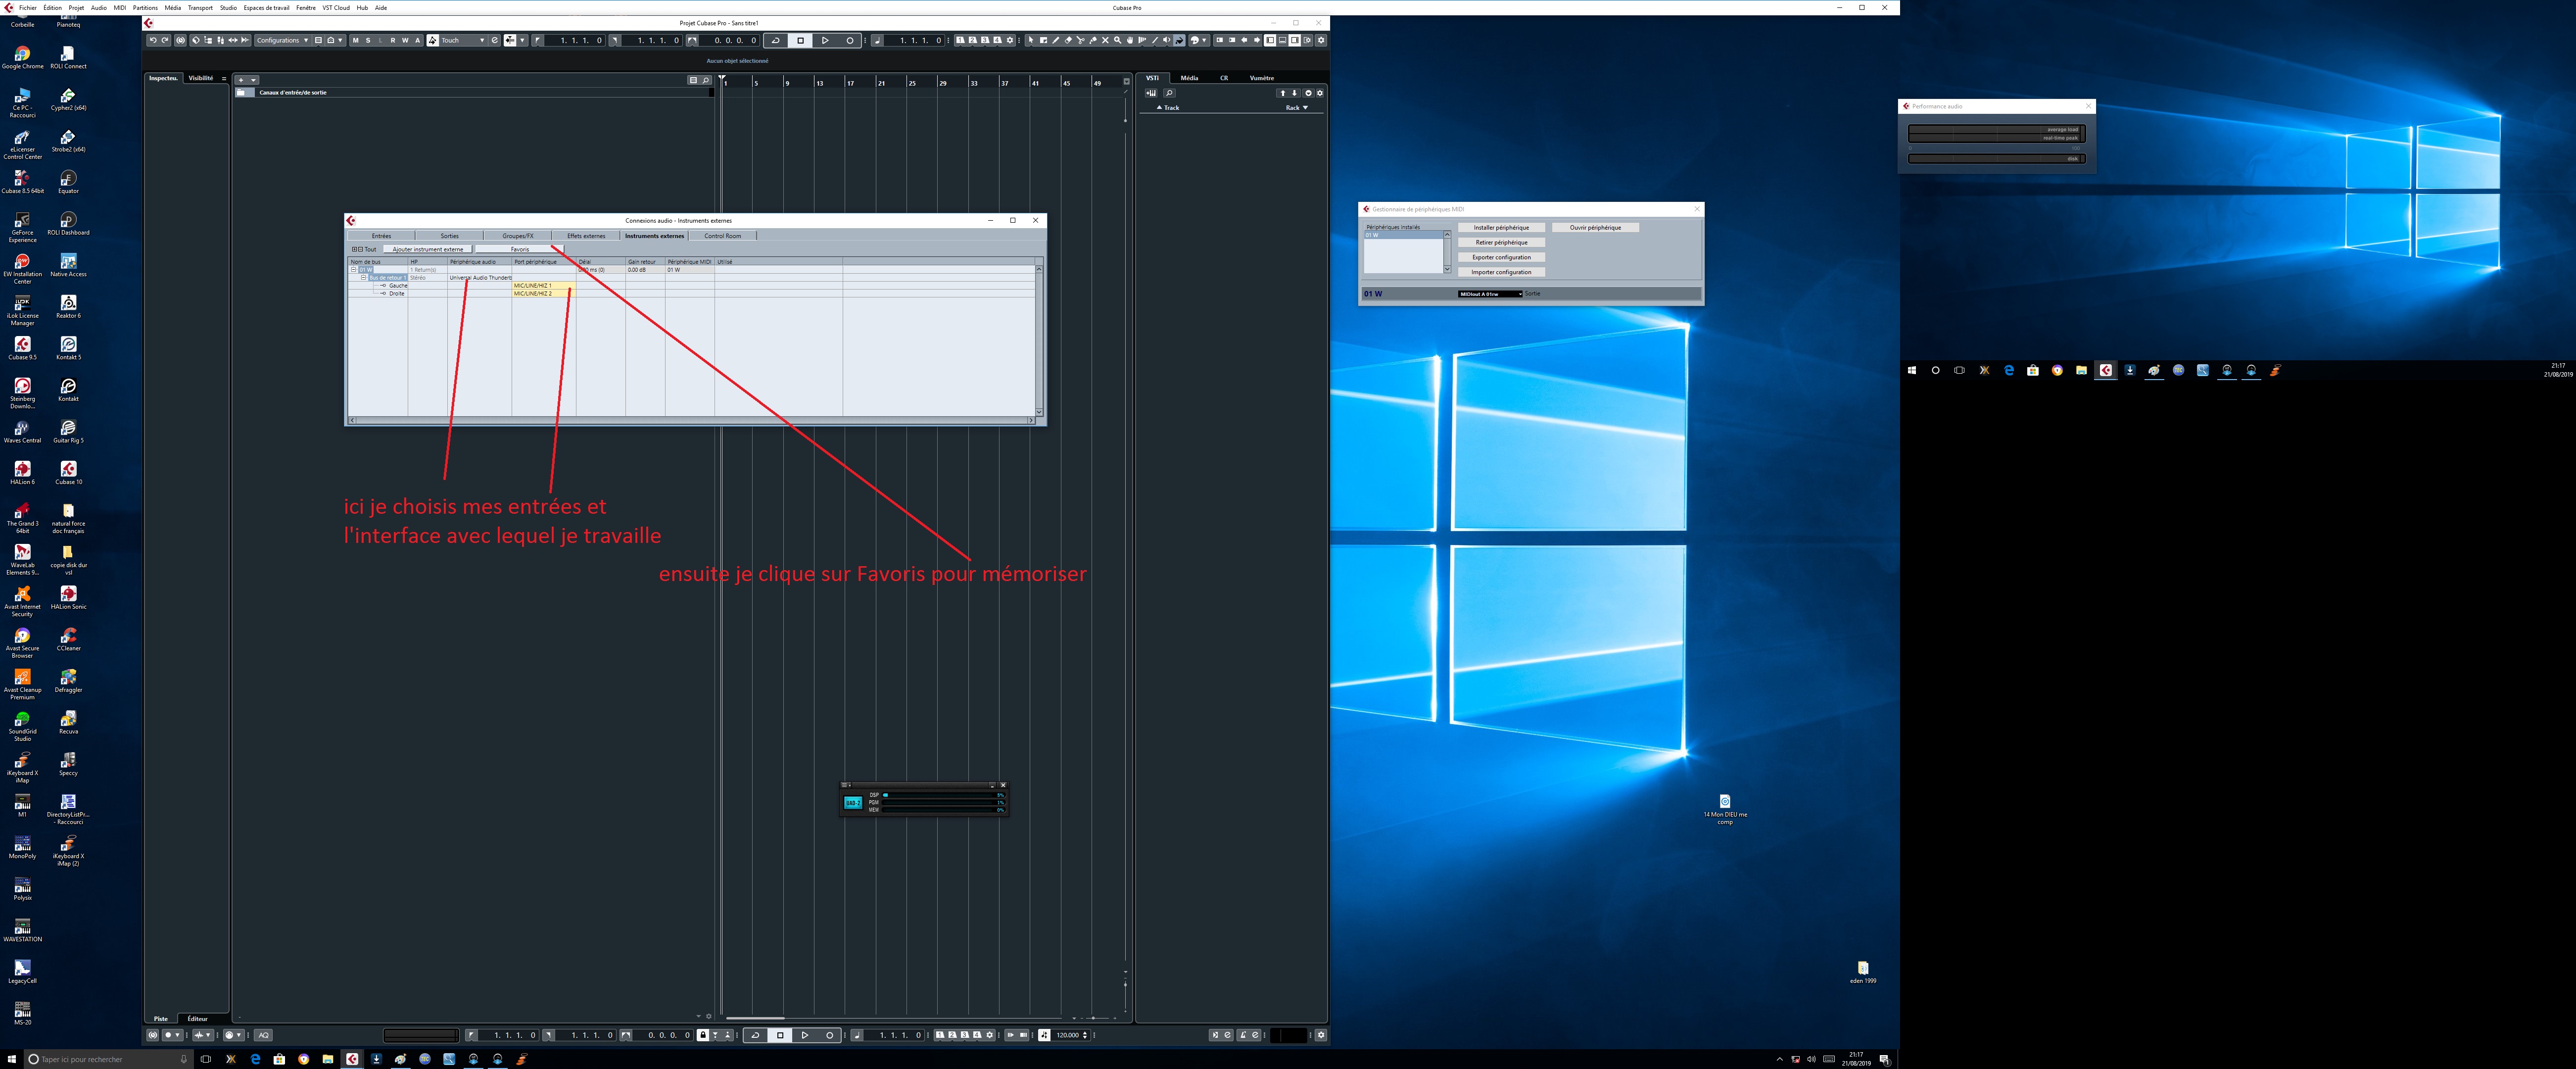Toggle the Cycle loop button

pyautogui.click(x=776, y=40)
